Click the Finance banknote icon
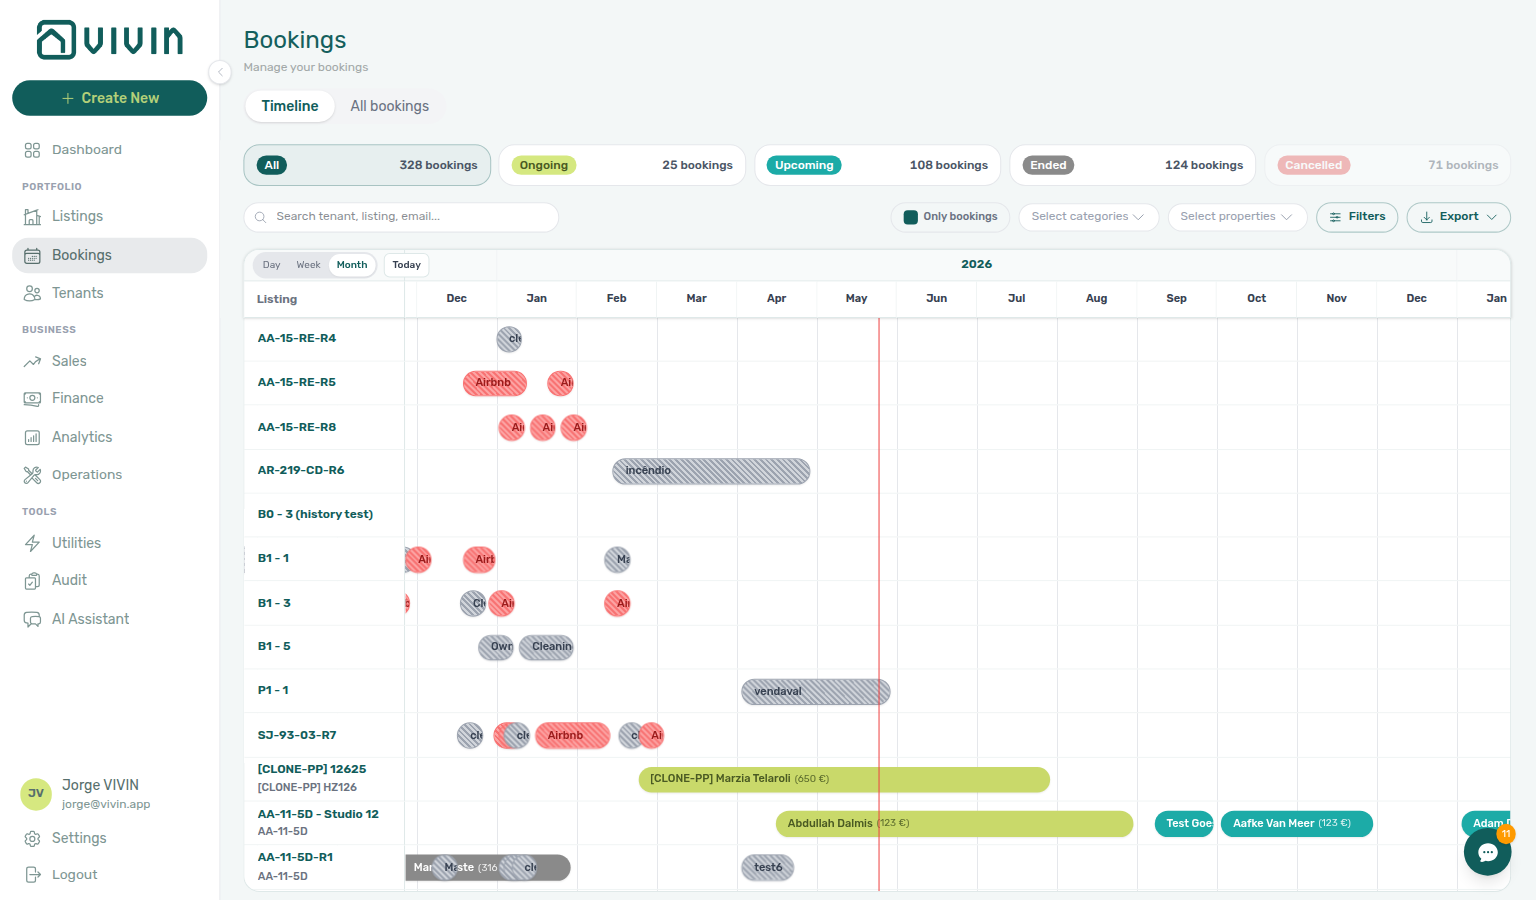 (x=32, y=398)
